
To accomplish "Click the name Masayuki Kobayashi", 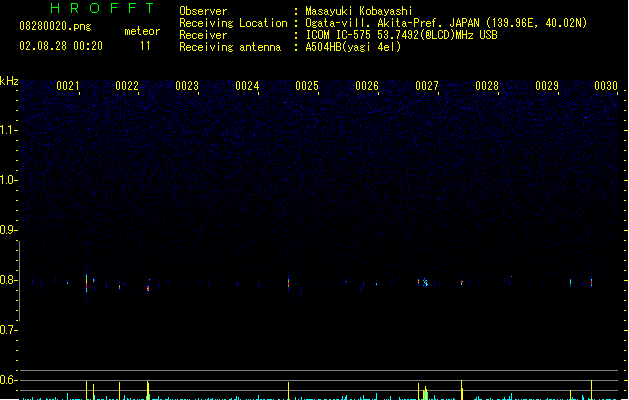I will pyautogui.click(x=359, y=11).
